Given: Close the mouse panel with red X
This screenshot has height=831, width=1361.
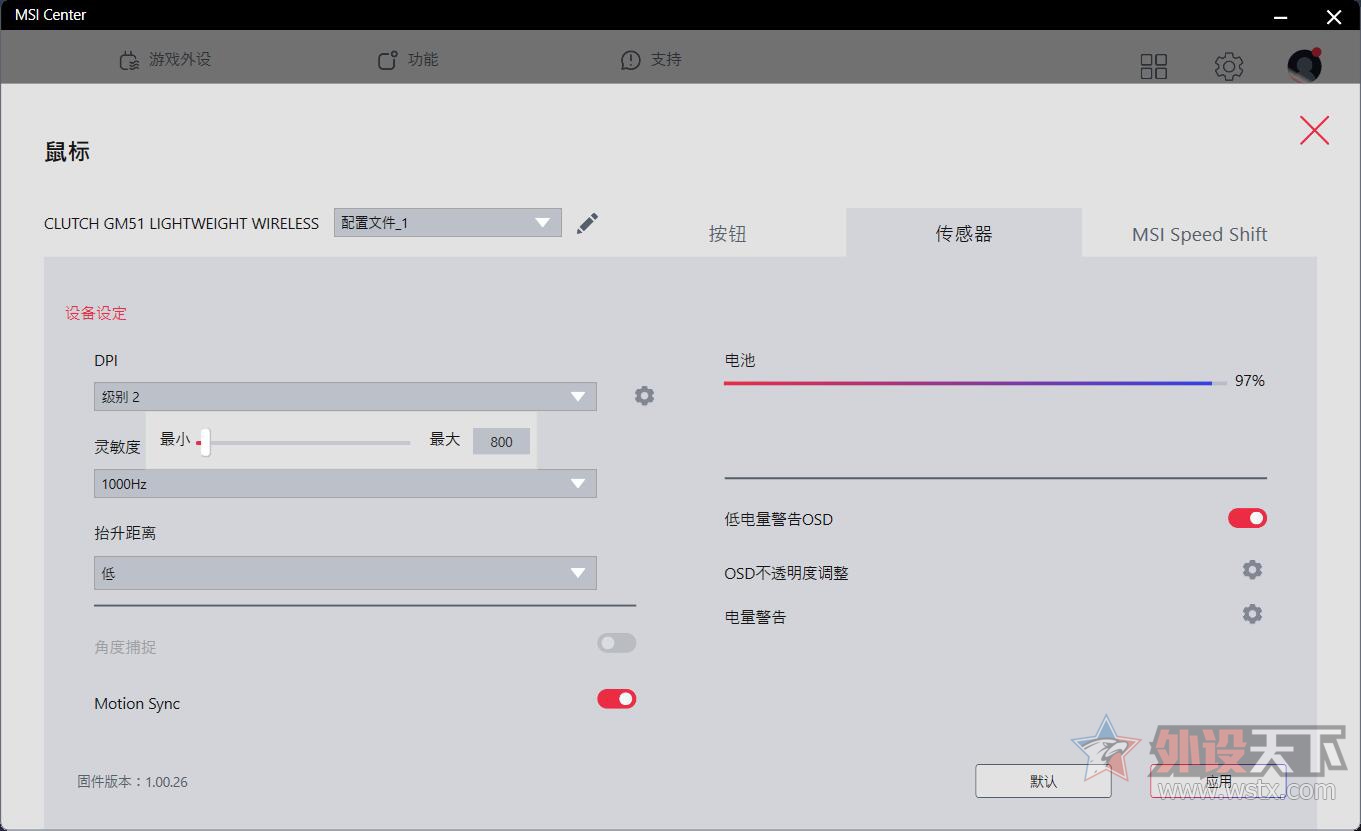Looking at the screenshot, I should tap(1314, 130).
